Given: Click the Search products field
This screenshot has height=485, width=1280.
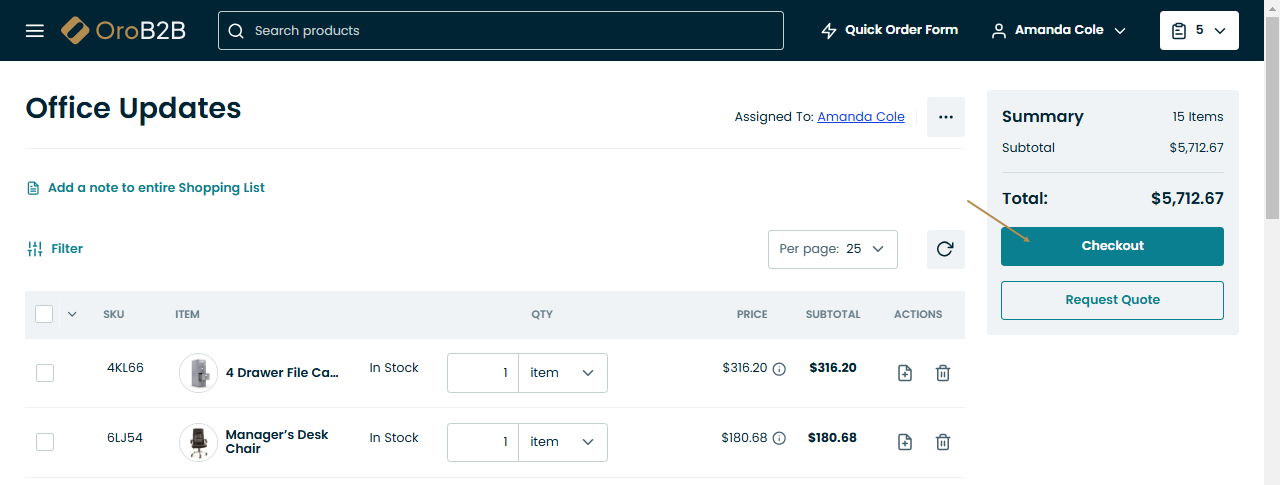Looking at the screenshot, I should [x=500, y=30].
